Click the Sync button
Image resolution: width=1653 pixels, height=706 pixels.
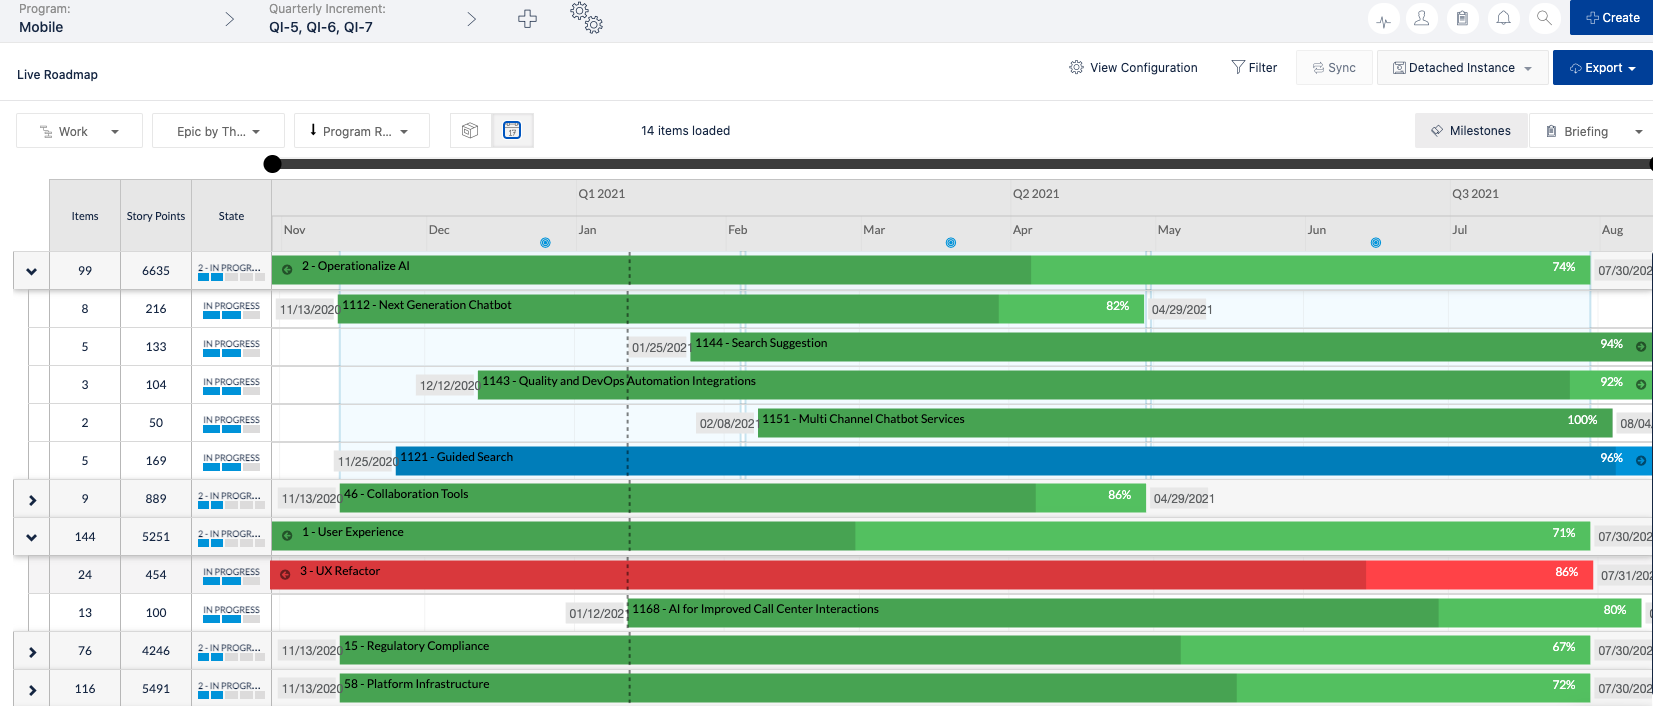1334,68
